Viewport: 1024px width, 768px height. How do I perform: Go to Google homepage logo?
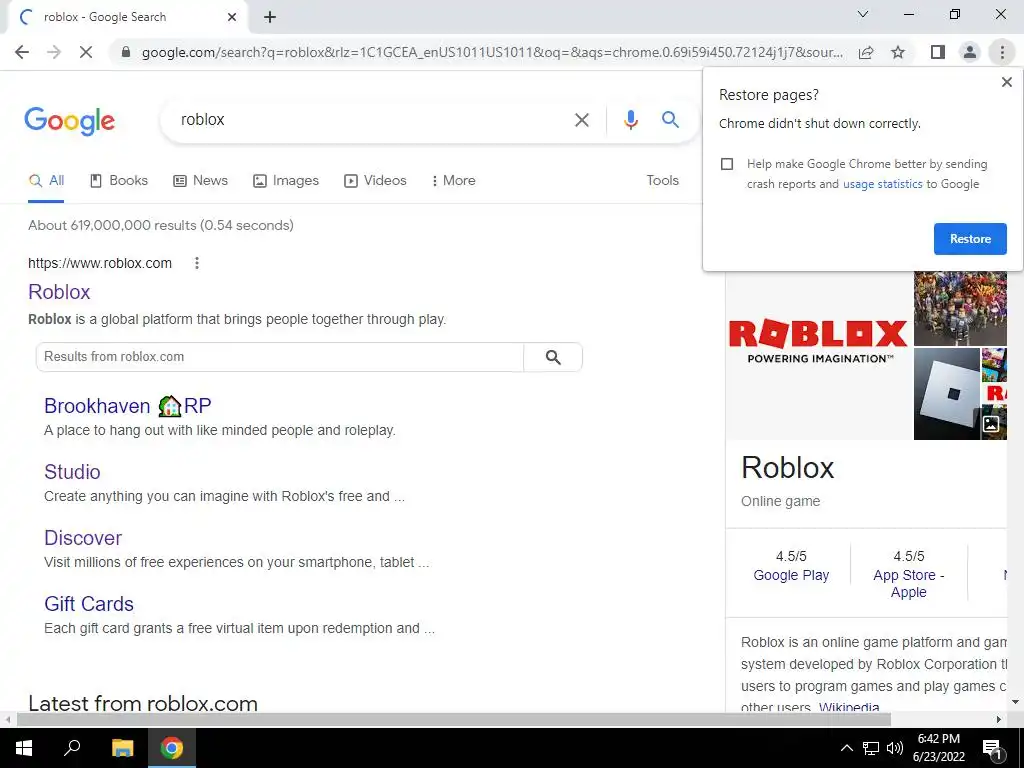click(69, 121)
